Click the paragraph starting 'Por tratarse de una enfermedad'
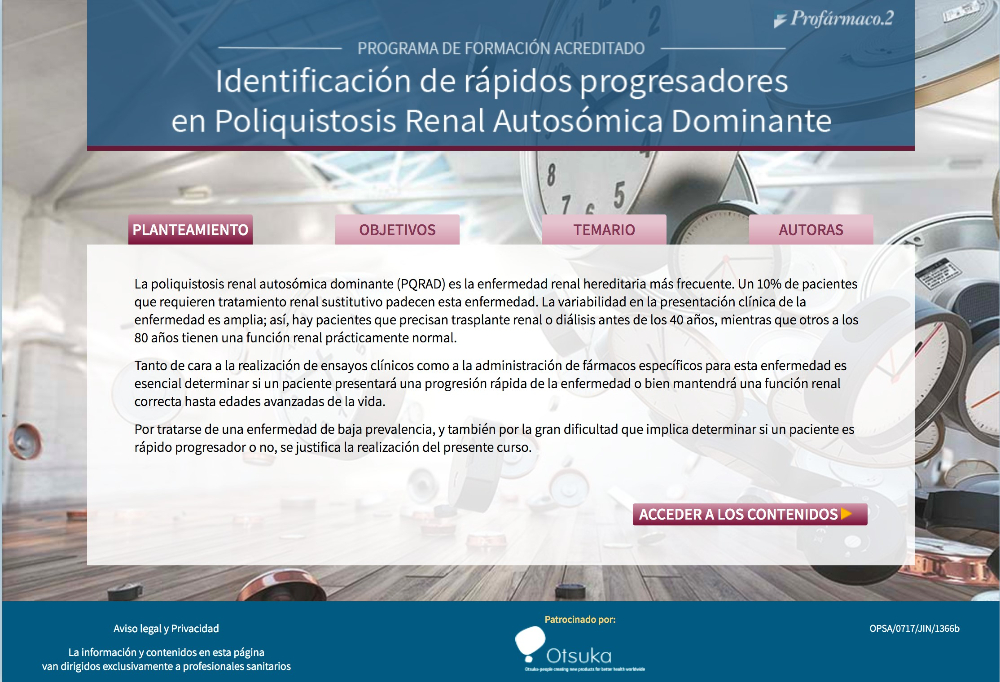The width and height of the screenshot is (1000, 682). coord(494,438)
